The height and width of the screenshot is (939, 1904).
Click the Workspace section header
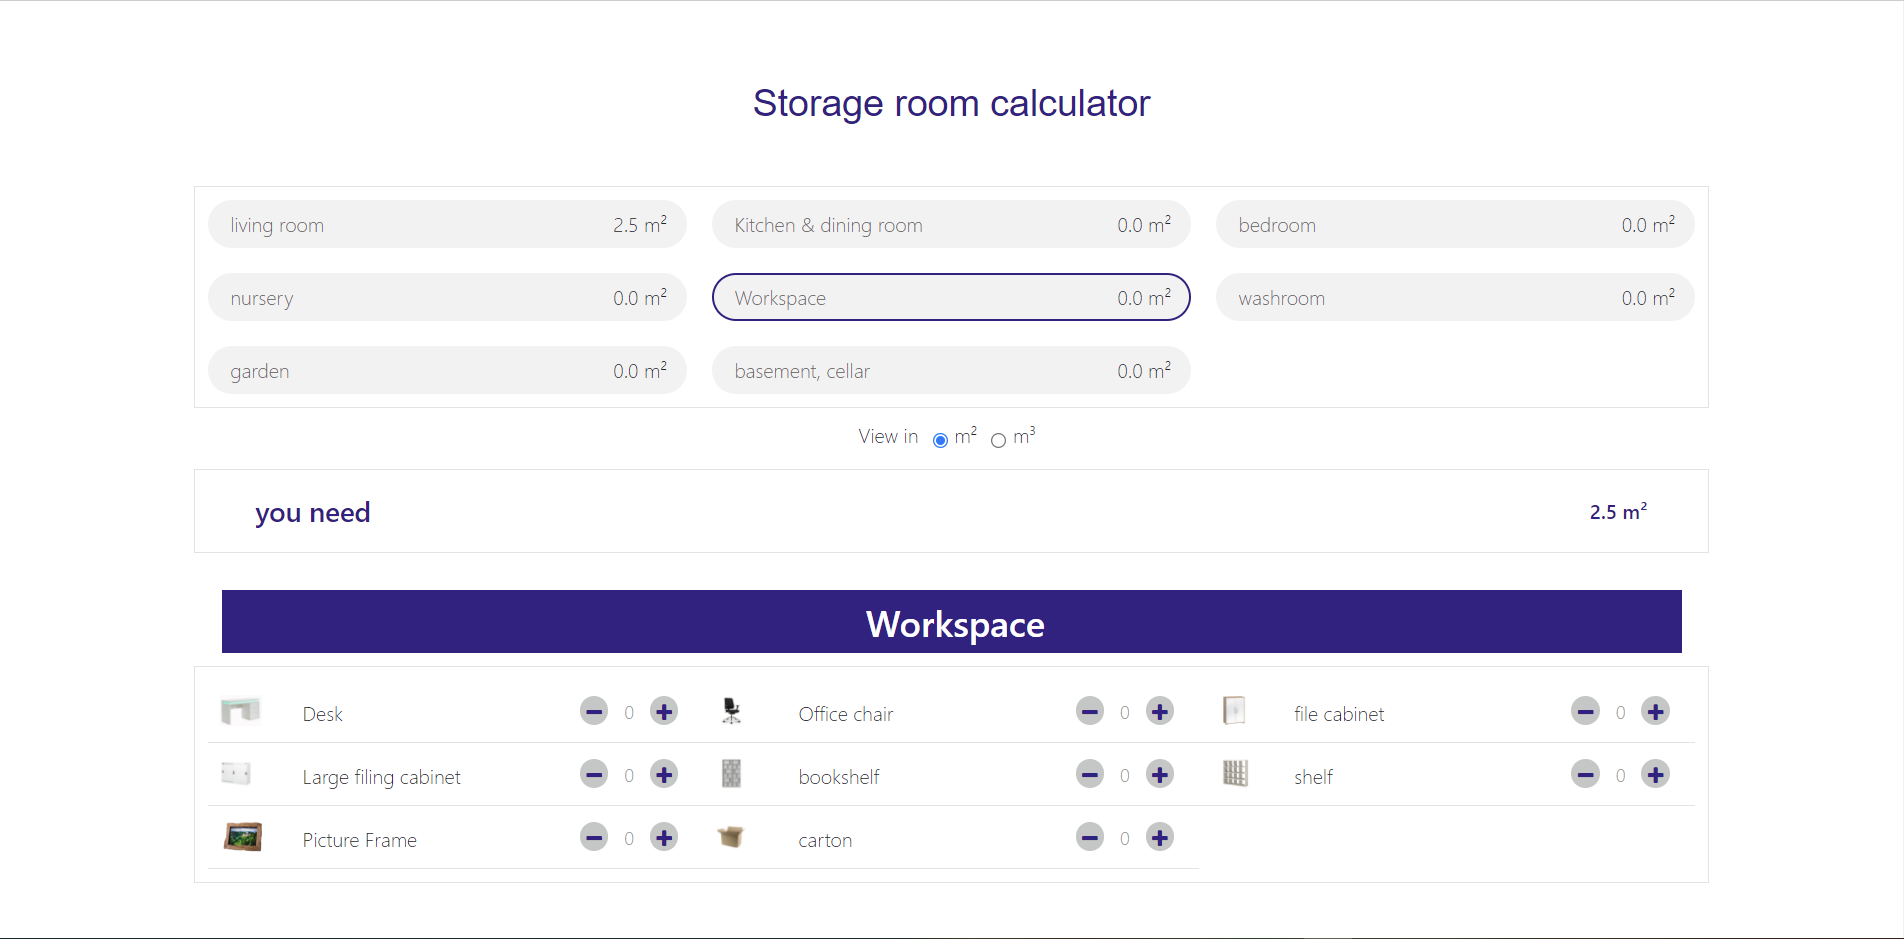tap(952, 622)
